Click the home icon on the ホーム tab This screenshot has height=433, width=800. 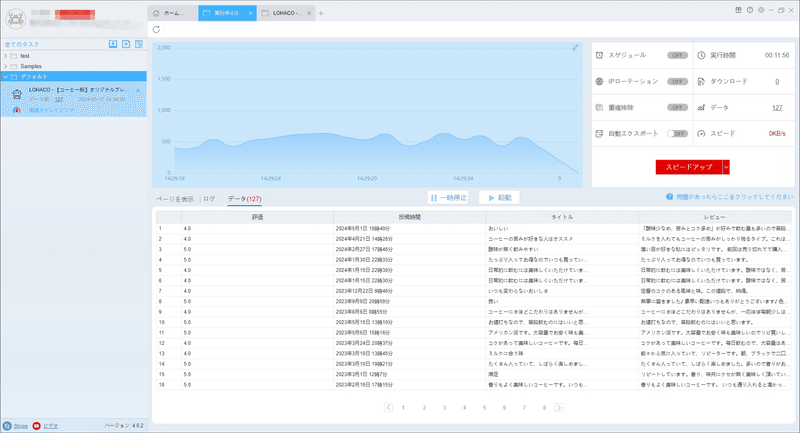[156, 13]
